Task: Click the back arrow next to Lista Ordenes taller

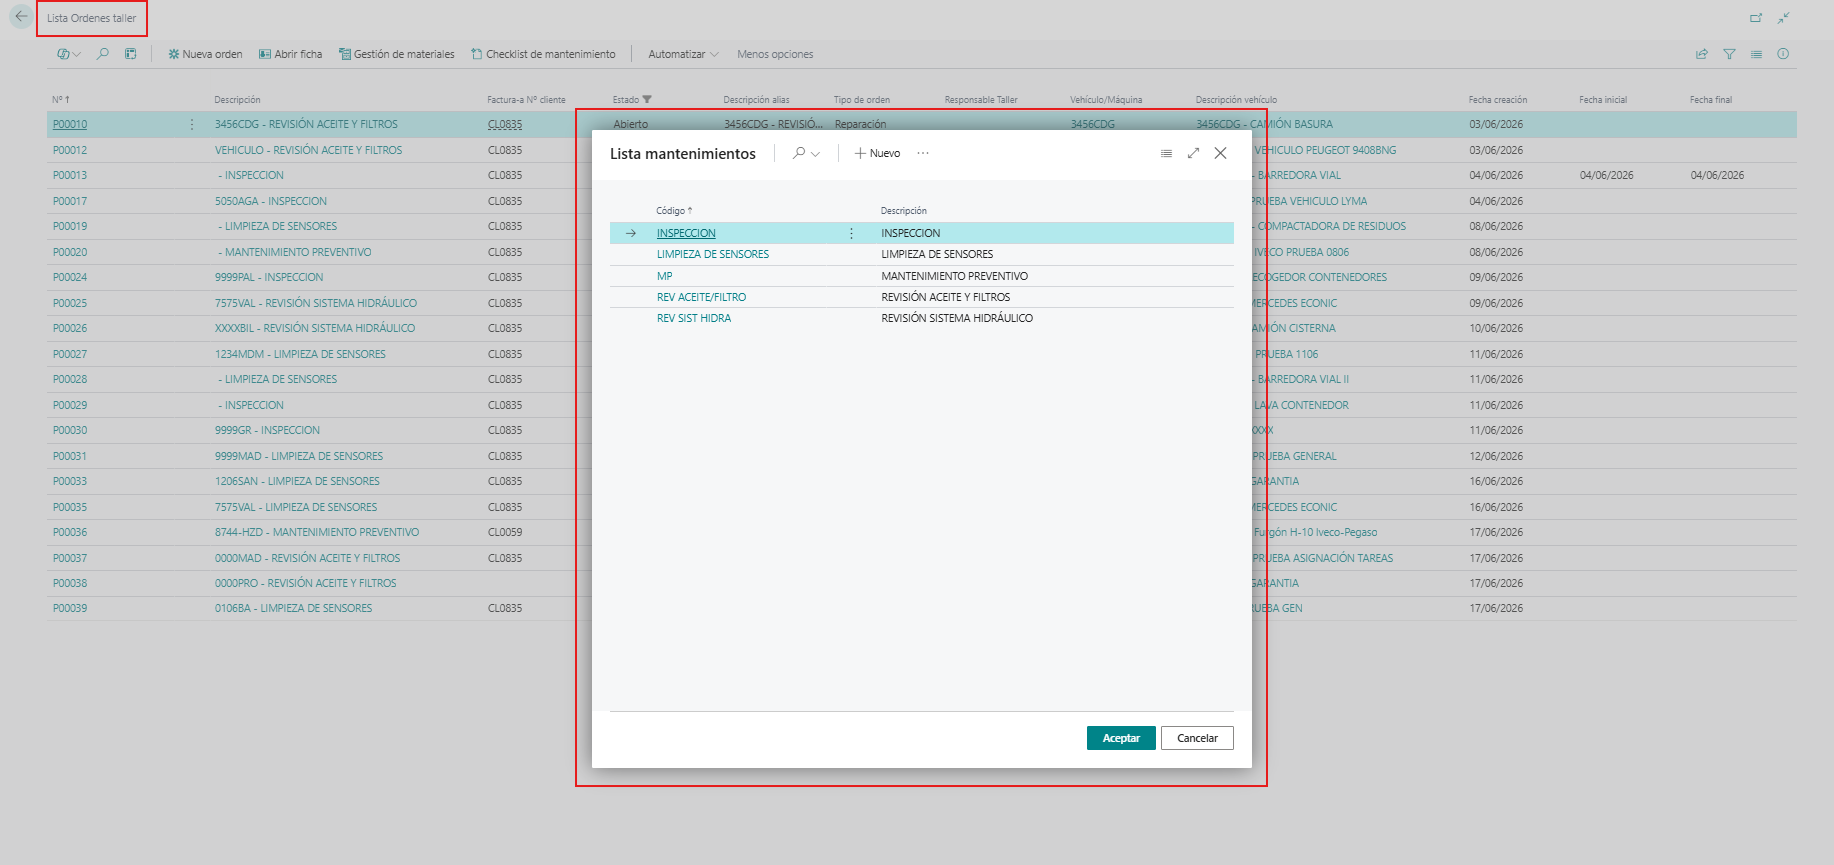Action: (21, 17)
